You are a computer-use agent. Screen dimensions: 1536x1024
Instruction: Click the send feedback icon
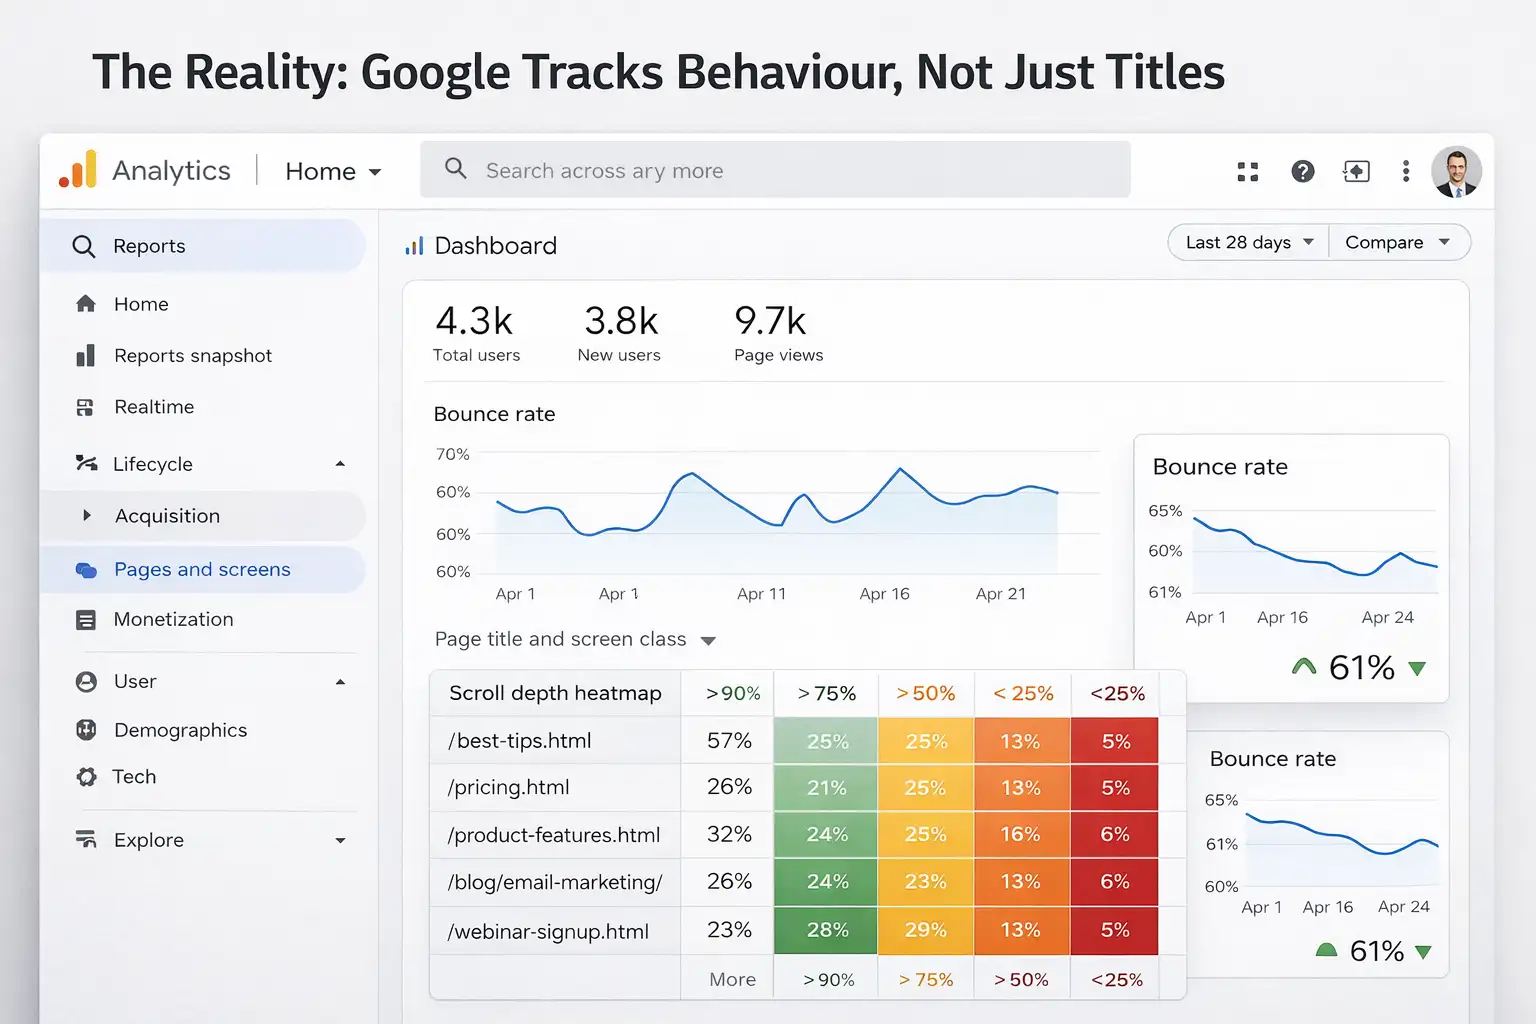click(1356, 171)
